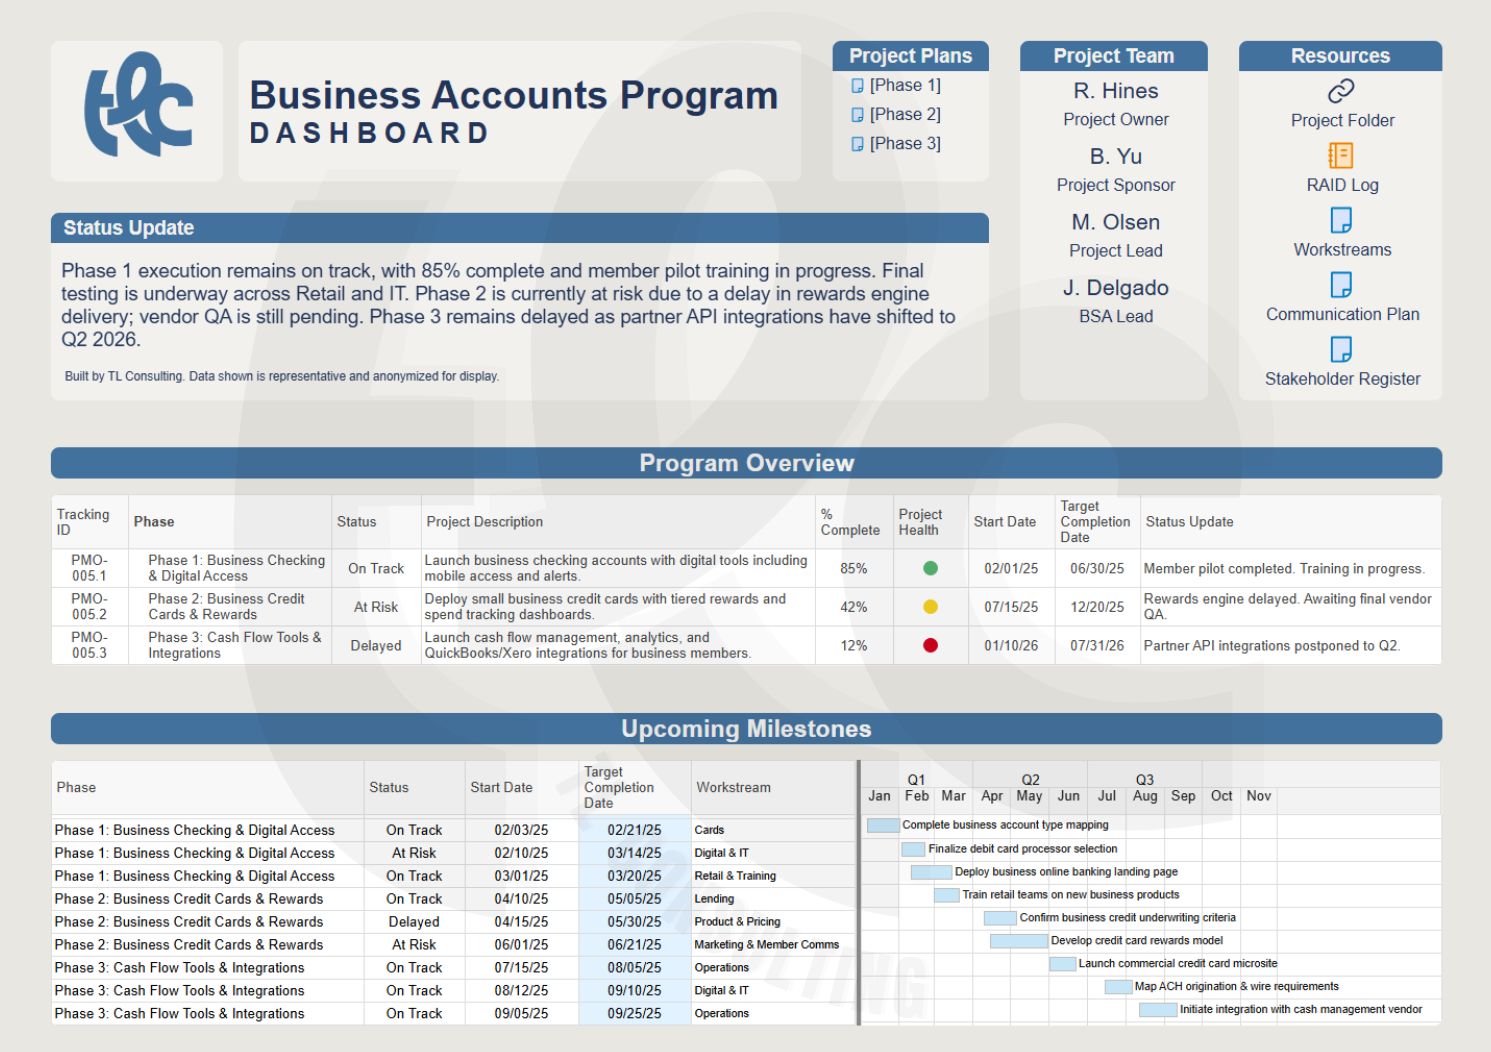1491x1052 pixels.
Task: Click the orange RAID Log notebook icon
Action: [x=1341, y=155]
